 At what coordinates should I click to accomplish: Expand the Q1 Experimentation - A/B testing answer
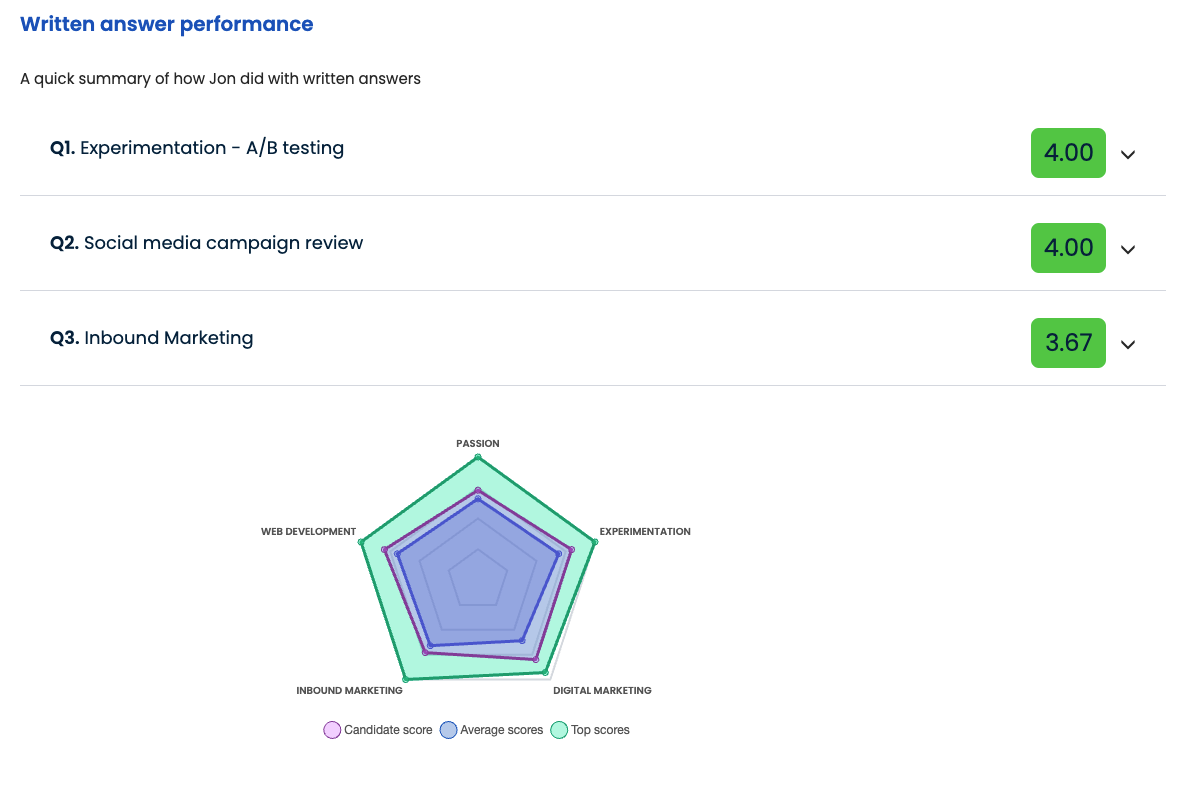[1128, 154]
